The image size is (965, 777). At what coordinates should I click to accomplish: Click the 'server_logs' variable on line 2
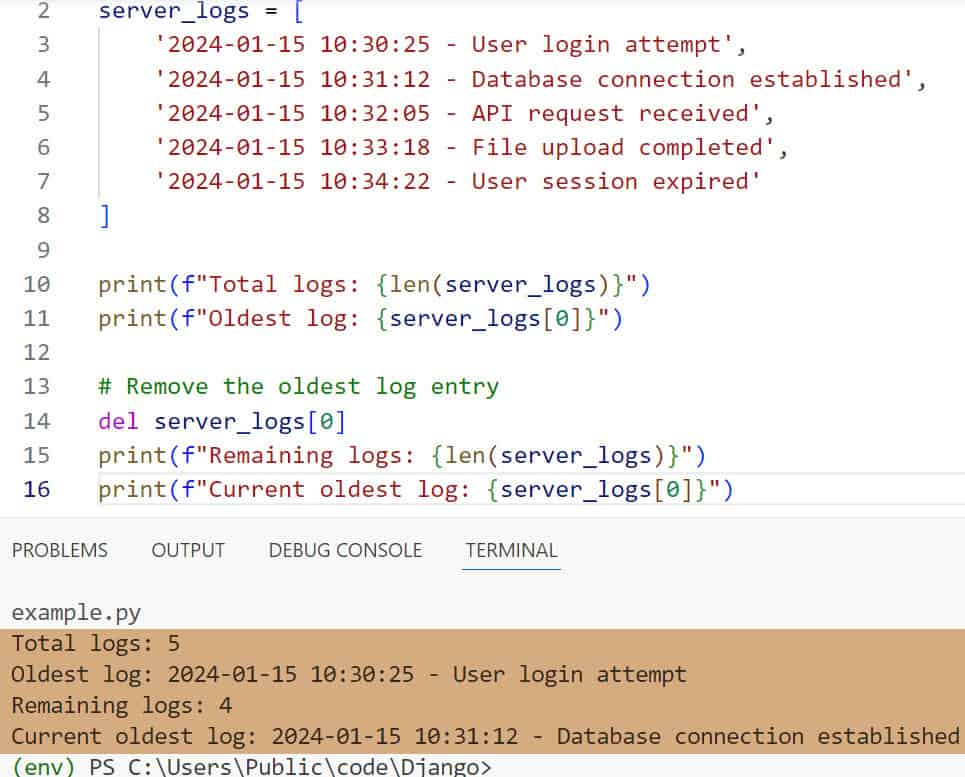coord(174,11)
